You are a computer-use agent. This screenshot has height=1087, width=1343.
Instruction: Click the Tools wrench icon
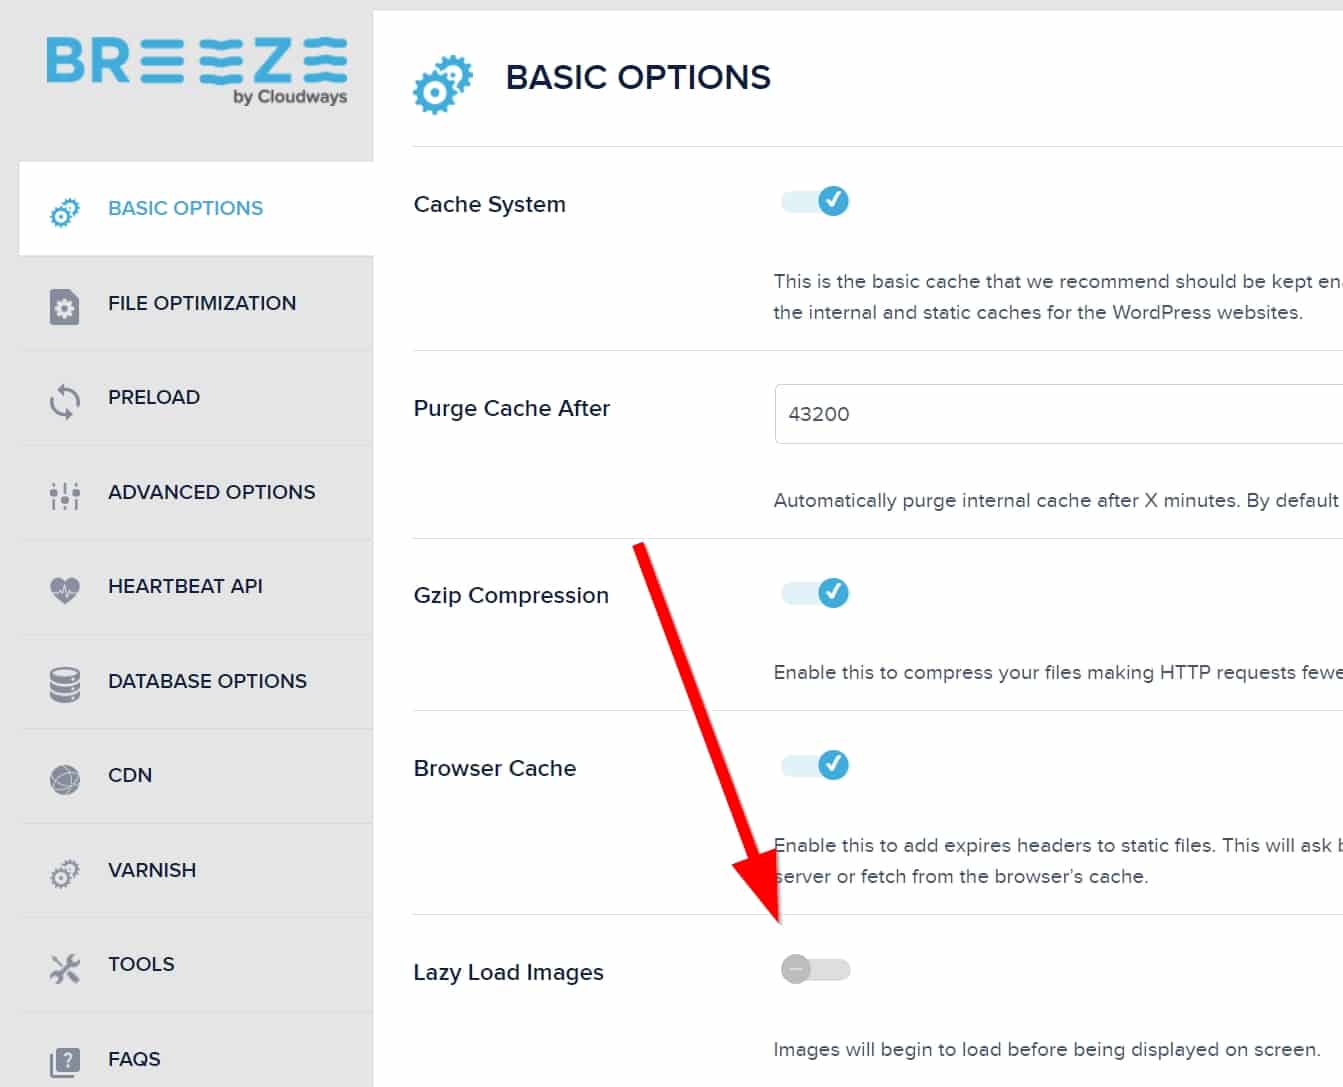pyautogui.click(x=64, y=968)
